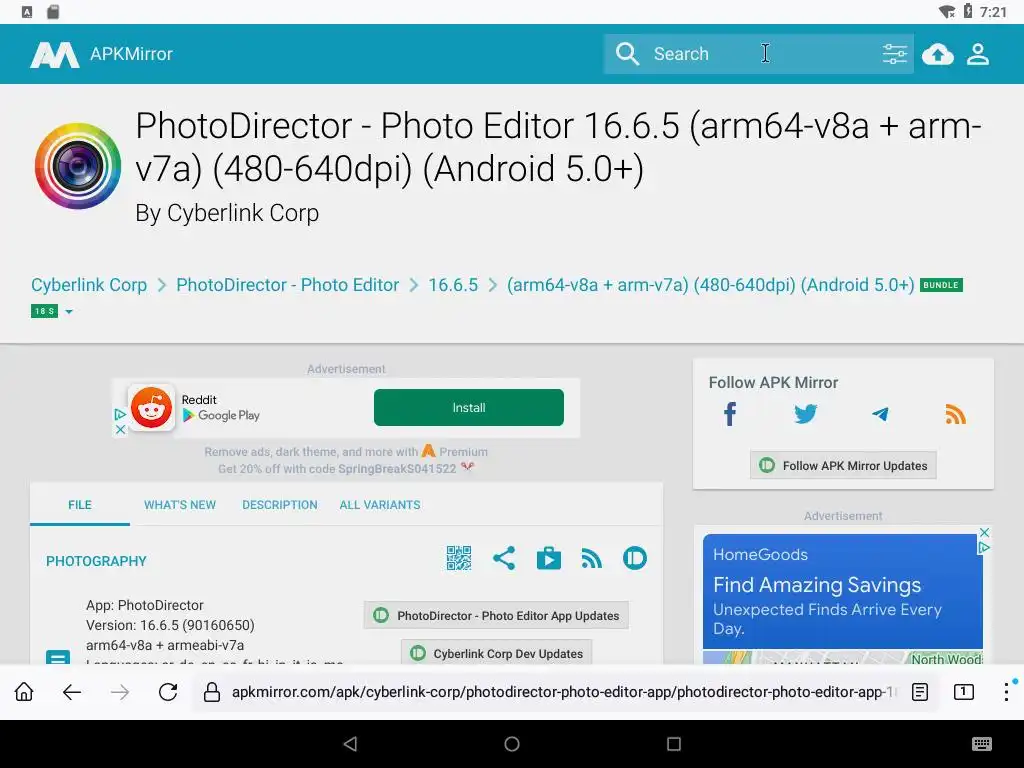The image size is (1024, 768).
Task: Click Cyberlink Corp Dev Updates button
Action: (496, 653)
